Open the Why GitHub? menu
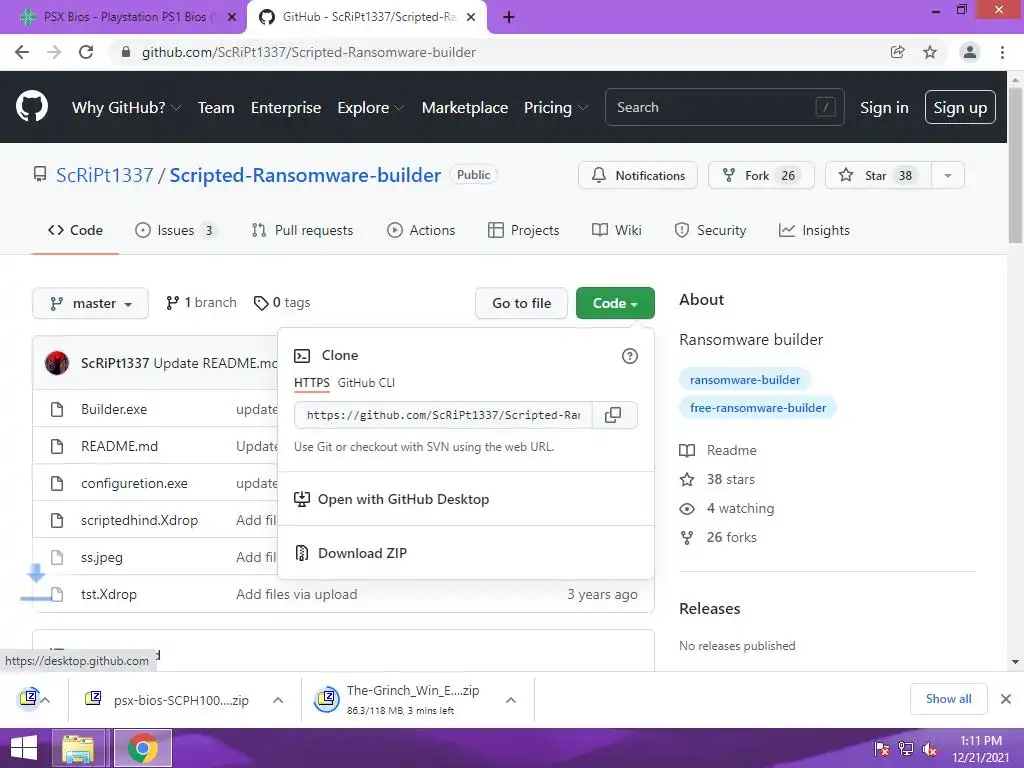1024x768 pixels. tap(126, 108)
